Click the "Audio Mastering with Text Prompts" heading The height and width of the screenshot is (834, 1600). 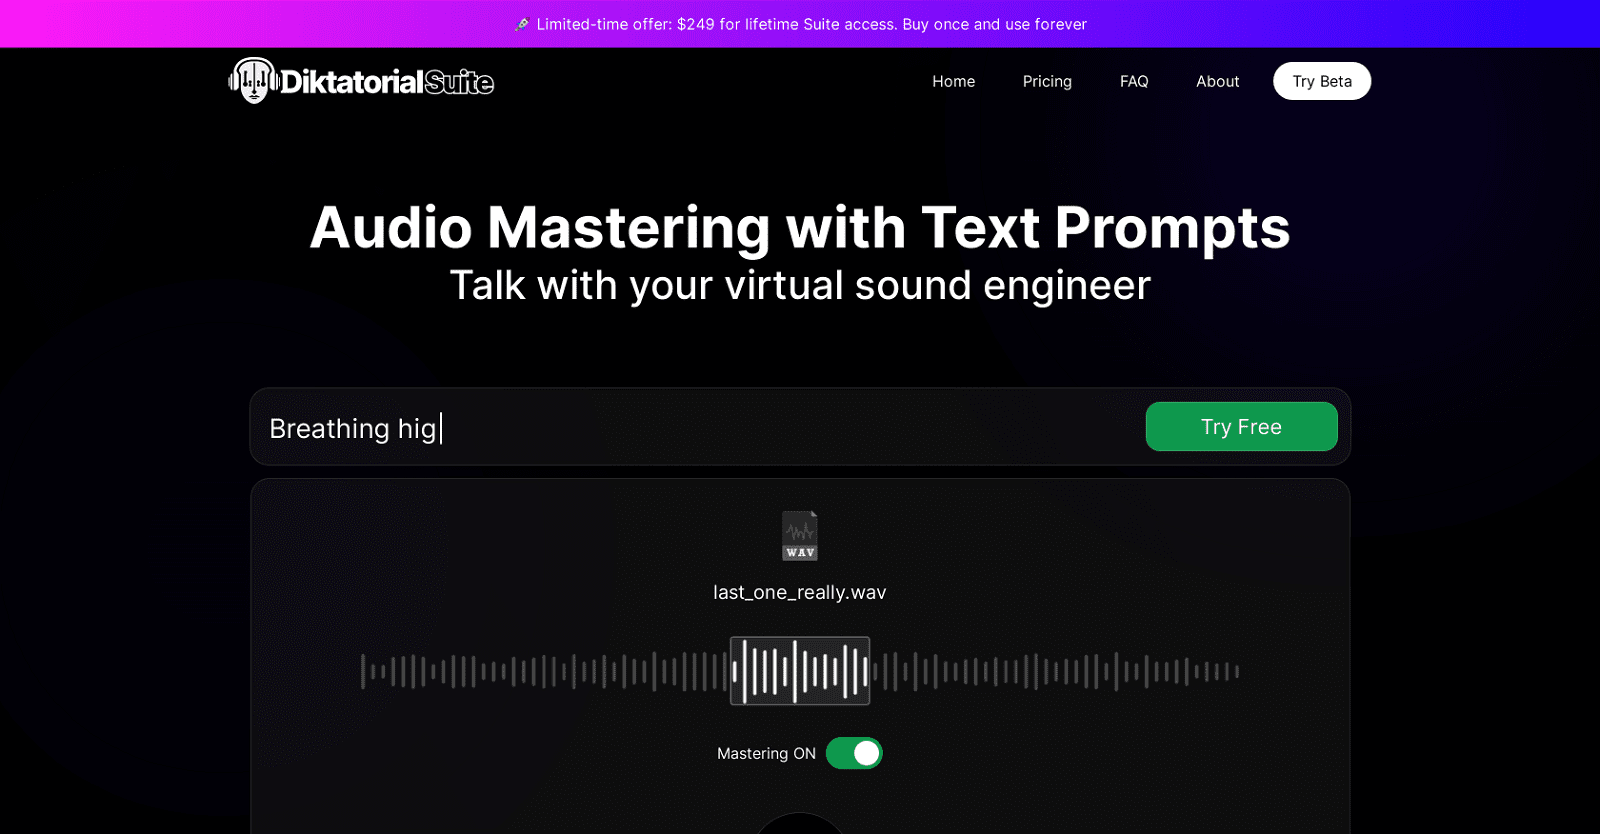coord(799,228)
